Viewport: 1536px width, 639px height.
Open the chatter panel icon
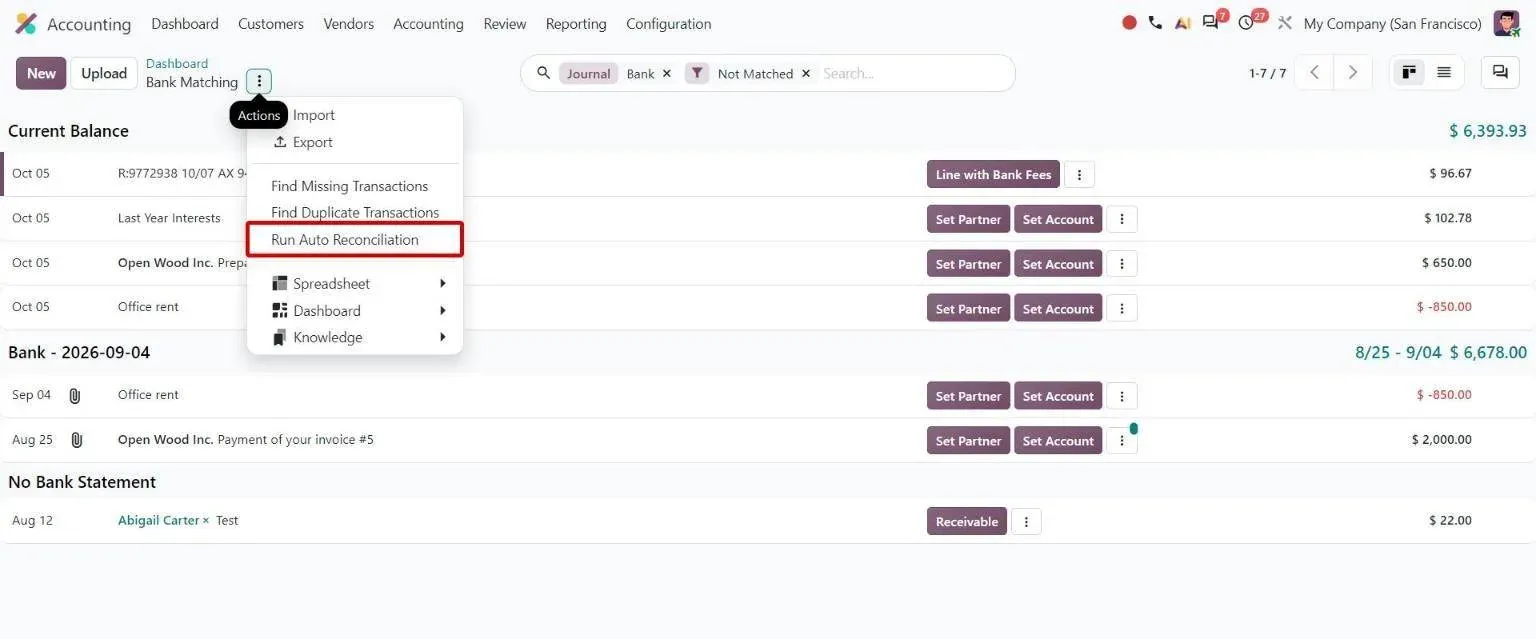pos(1500,72)
